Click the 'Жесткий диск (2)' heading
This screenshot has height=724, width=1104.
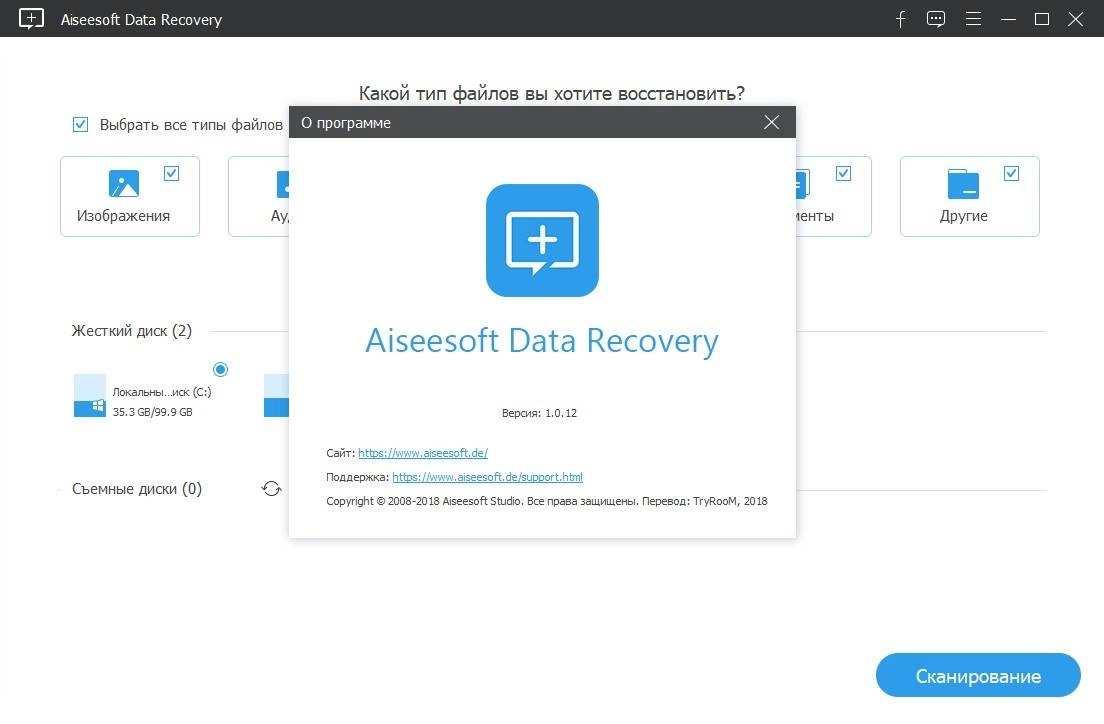point(132,331)
